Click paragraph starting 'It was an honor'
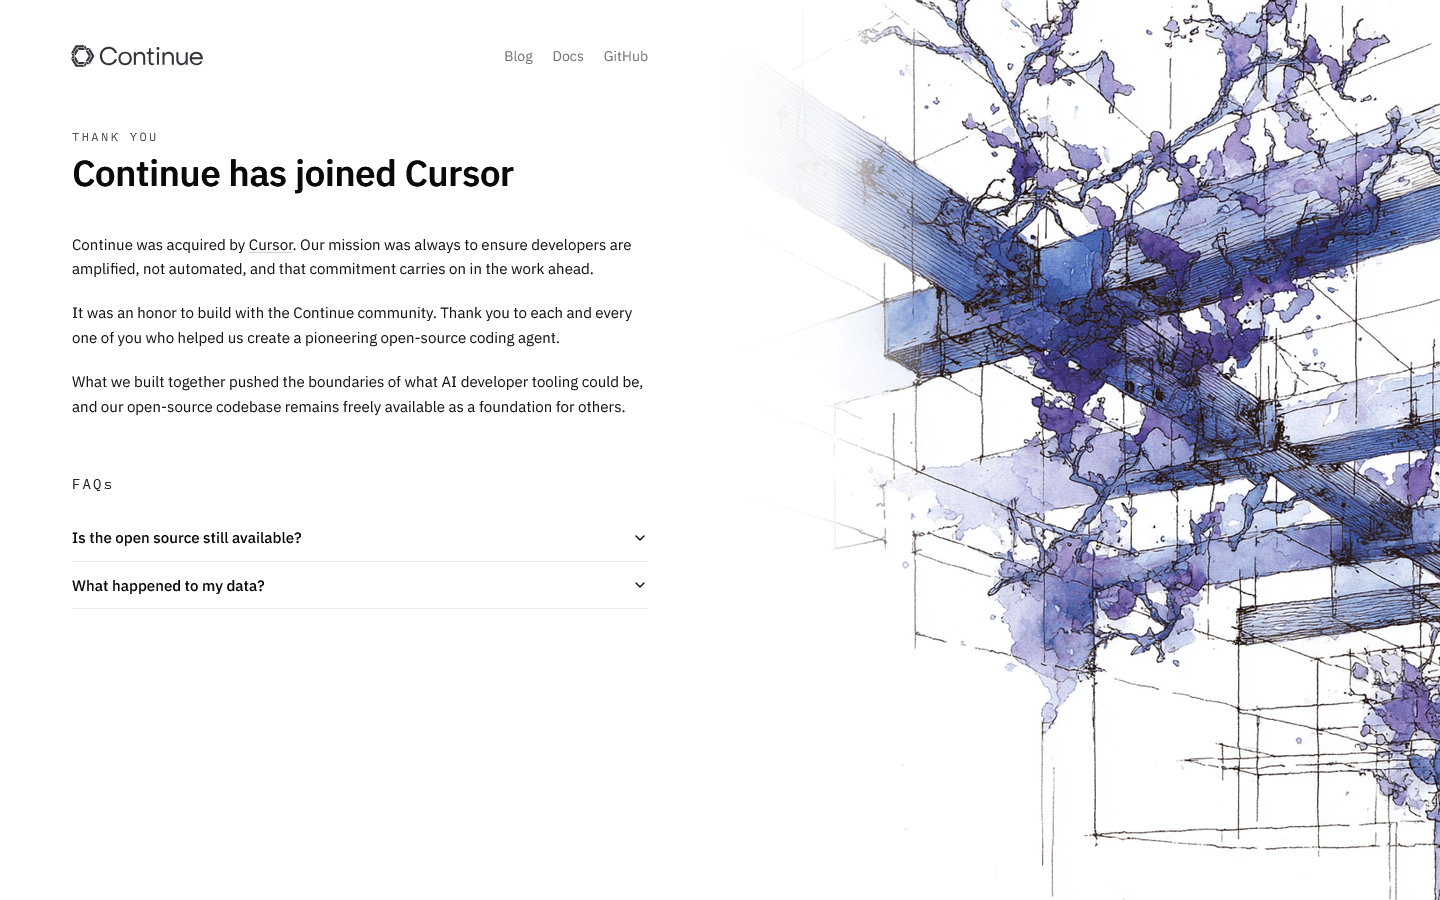Screen dimensions: 1440x900 (352, 326)
